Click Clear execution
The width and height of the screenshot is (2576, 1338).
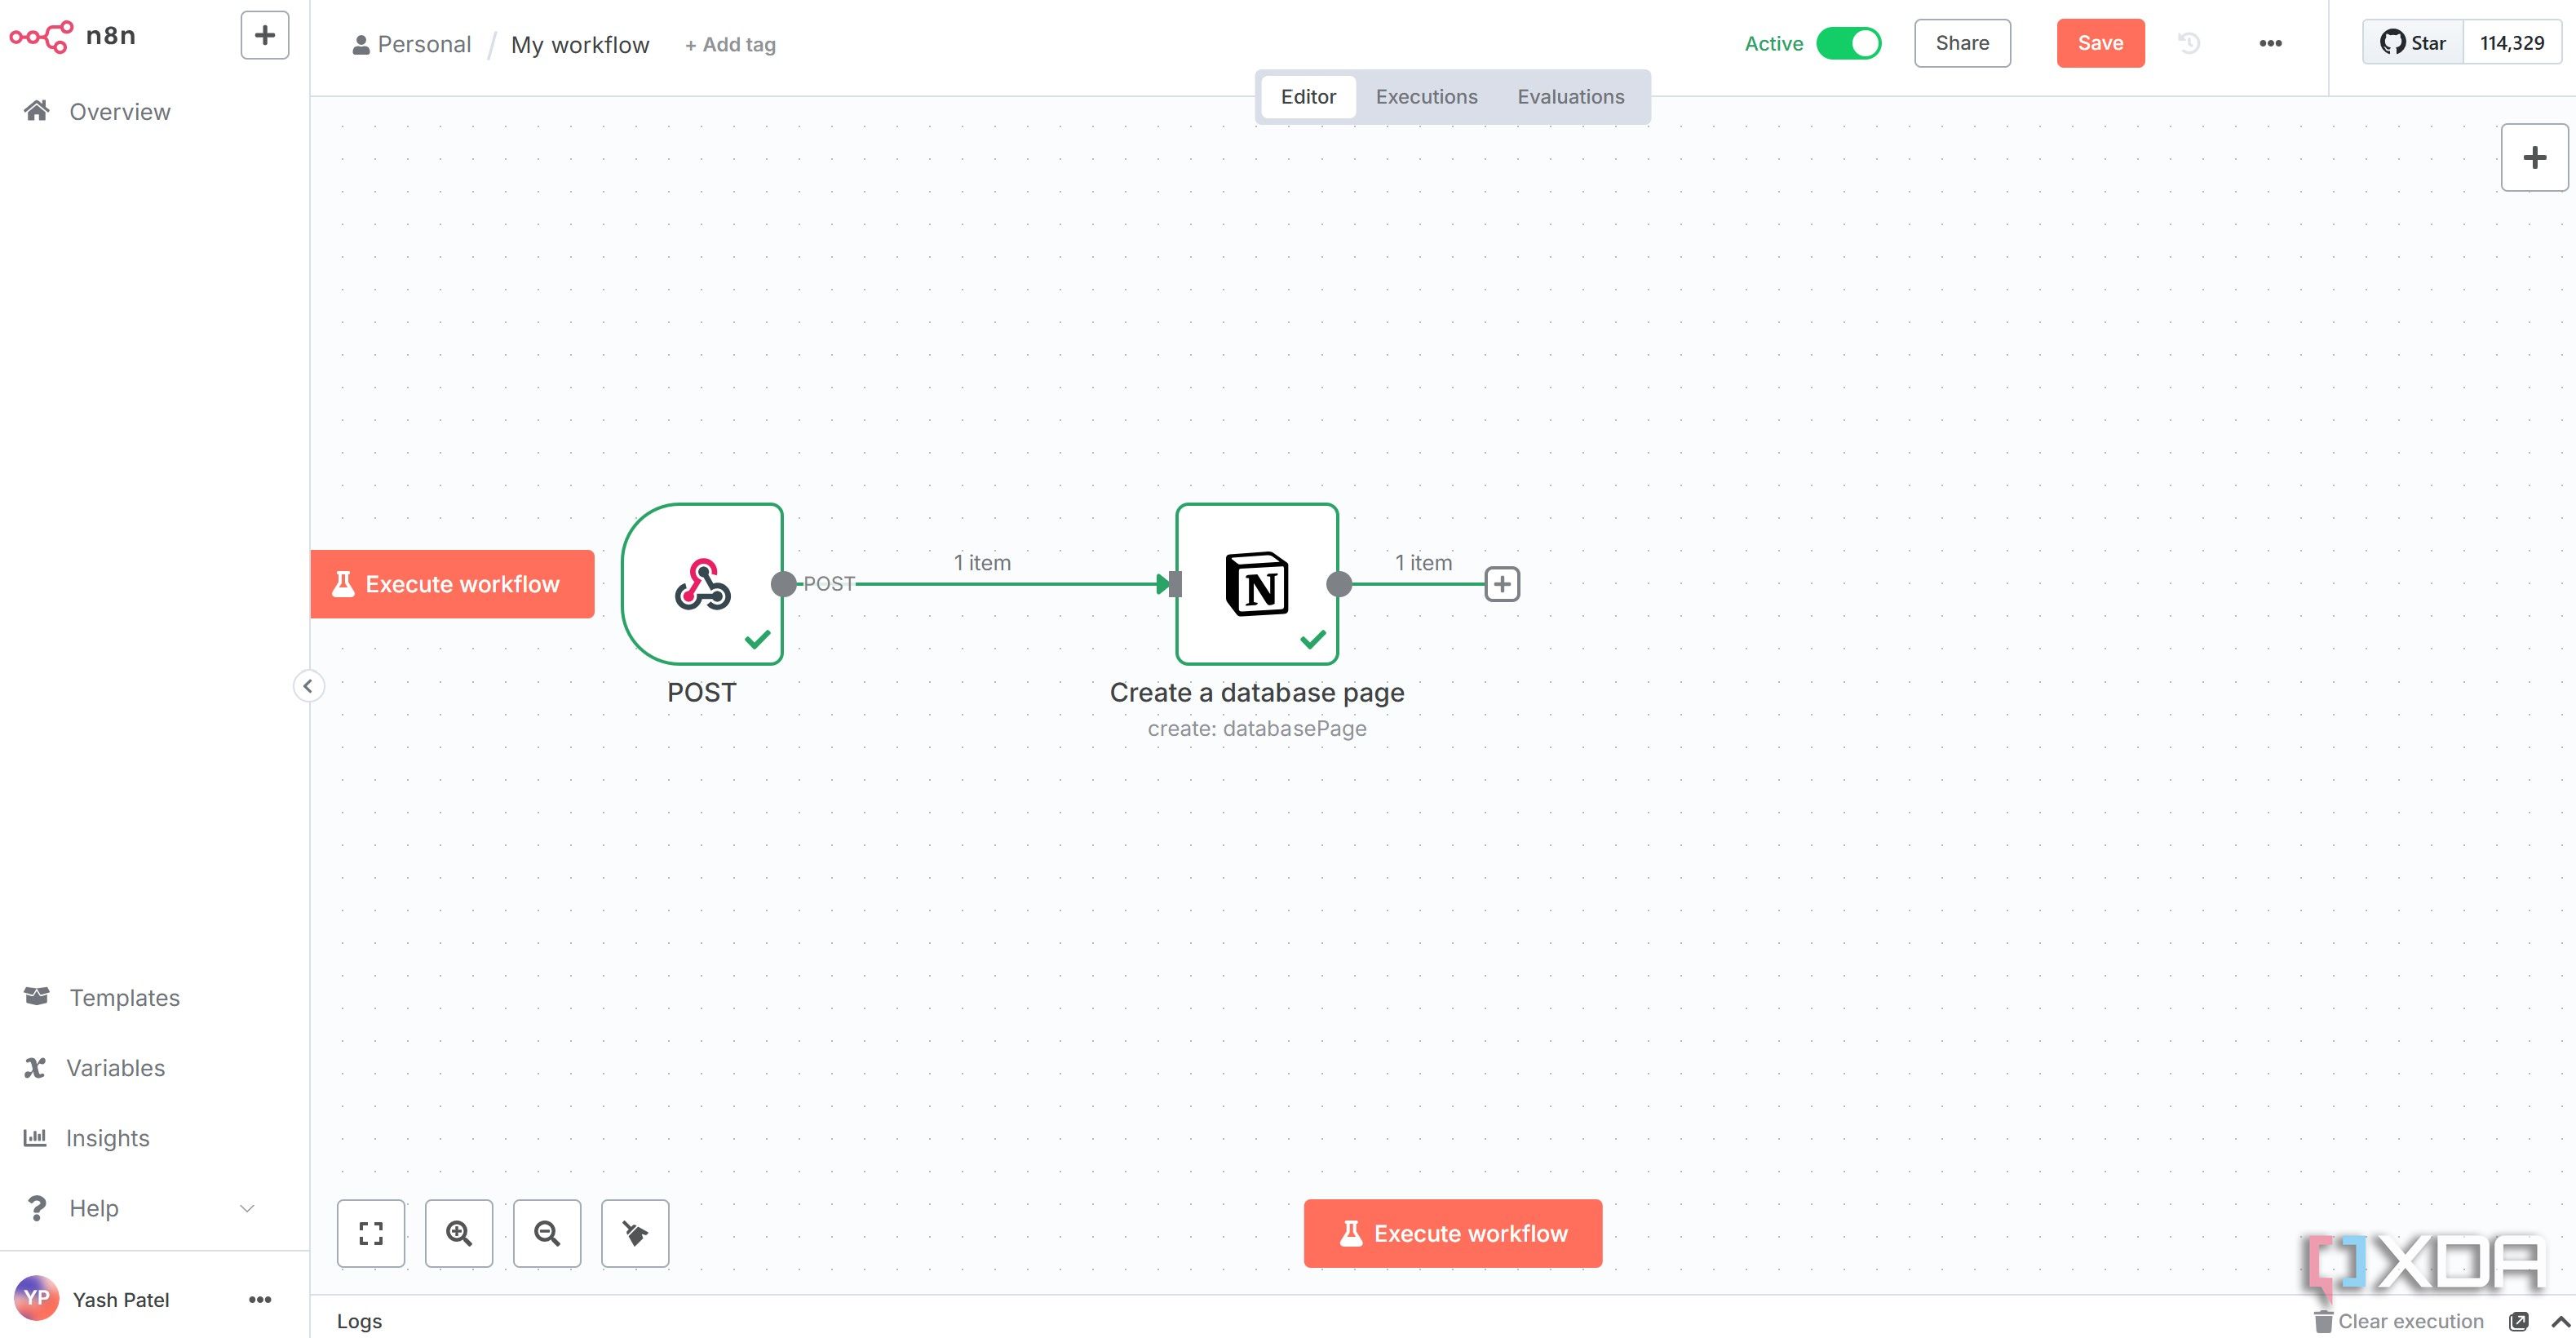(2399, 1321)
